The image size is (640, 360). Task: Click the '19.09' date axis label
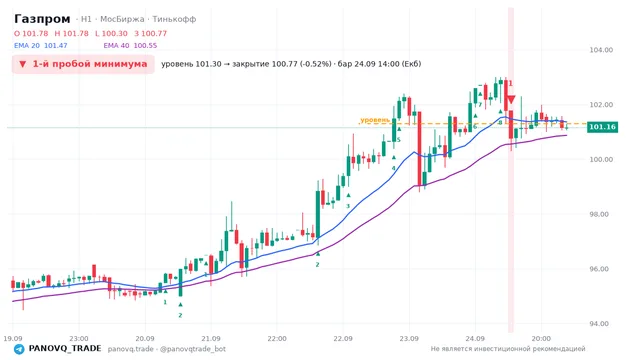[13, 338]
